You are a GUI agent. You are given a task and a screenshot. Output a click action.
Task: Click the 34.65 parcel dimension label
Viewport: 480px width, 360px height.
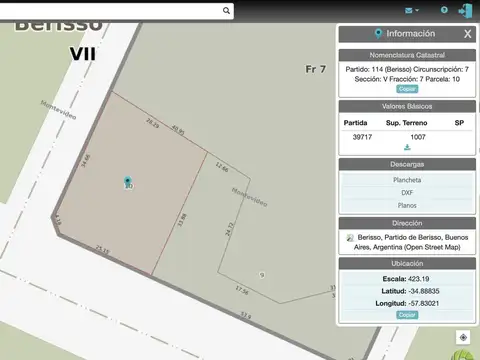[86, 161]
